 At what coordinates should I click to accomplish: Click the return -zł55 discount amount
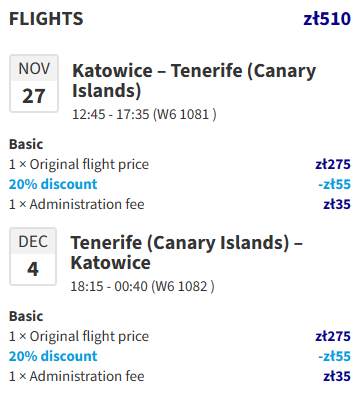click(334, 356)
